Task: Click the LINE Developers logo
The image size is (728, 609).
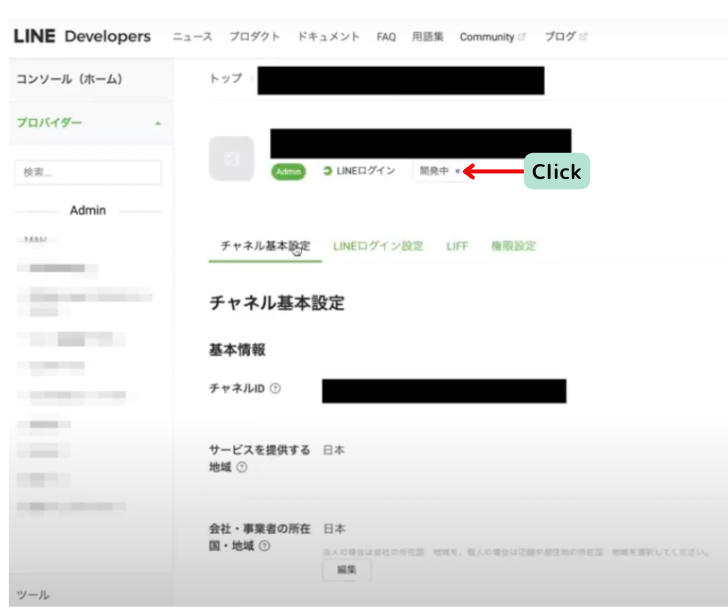Action: click(x=82, y=36)
